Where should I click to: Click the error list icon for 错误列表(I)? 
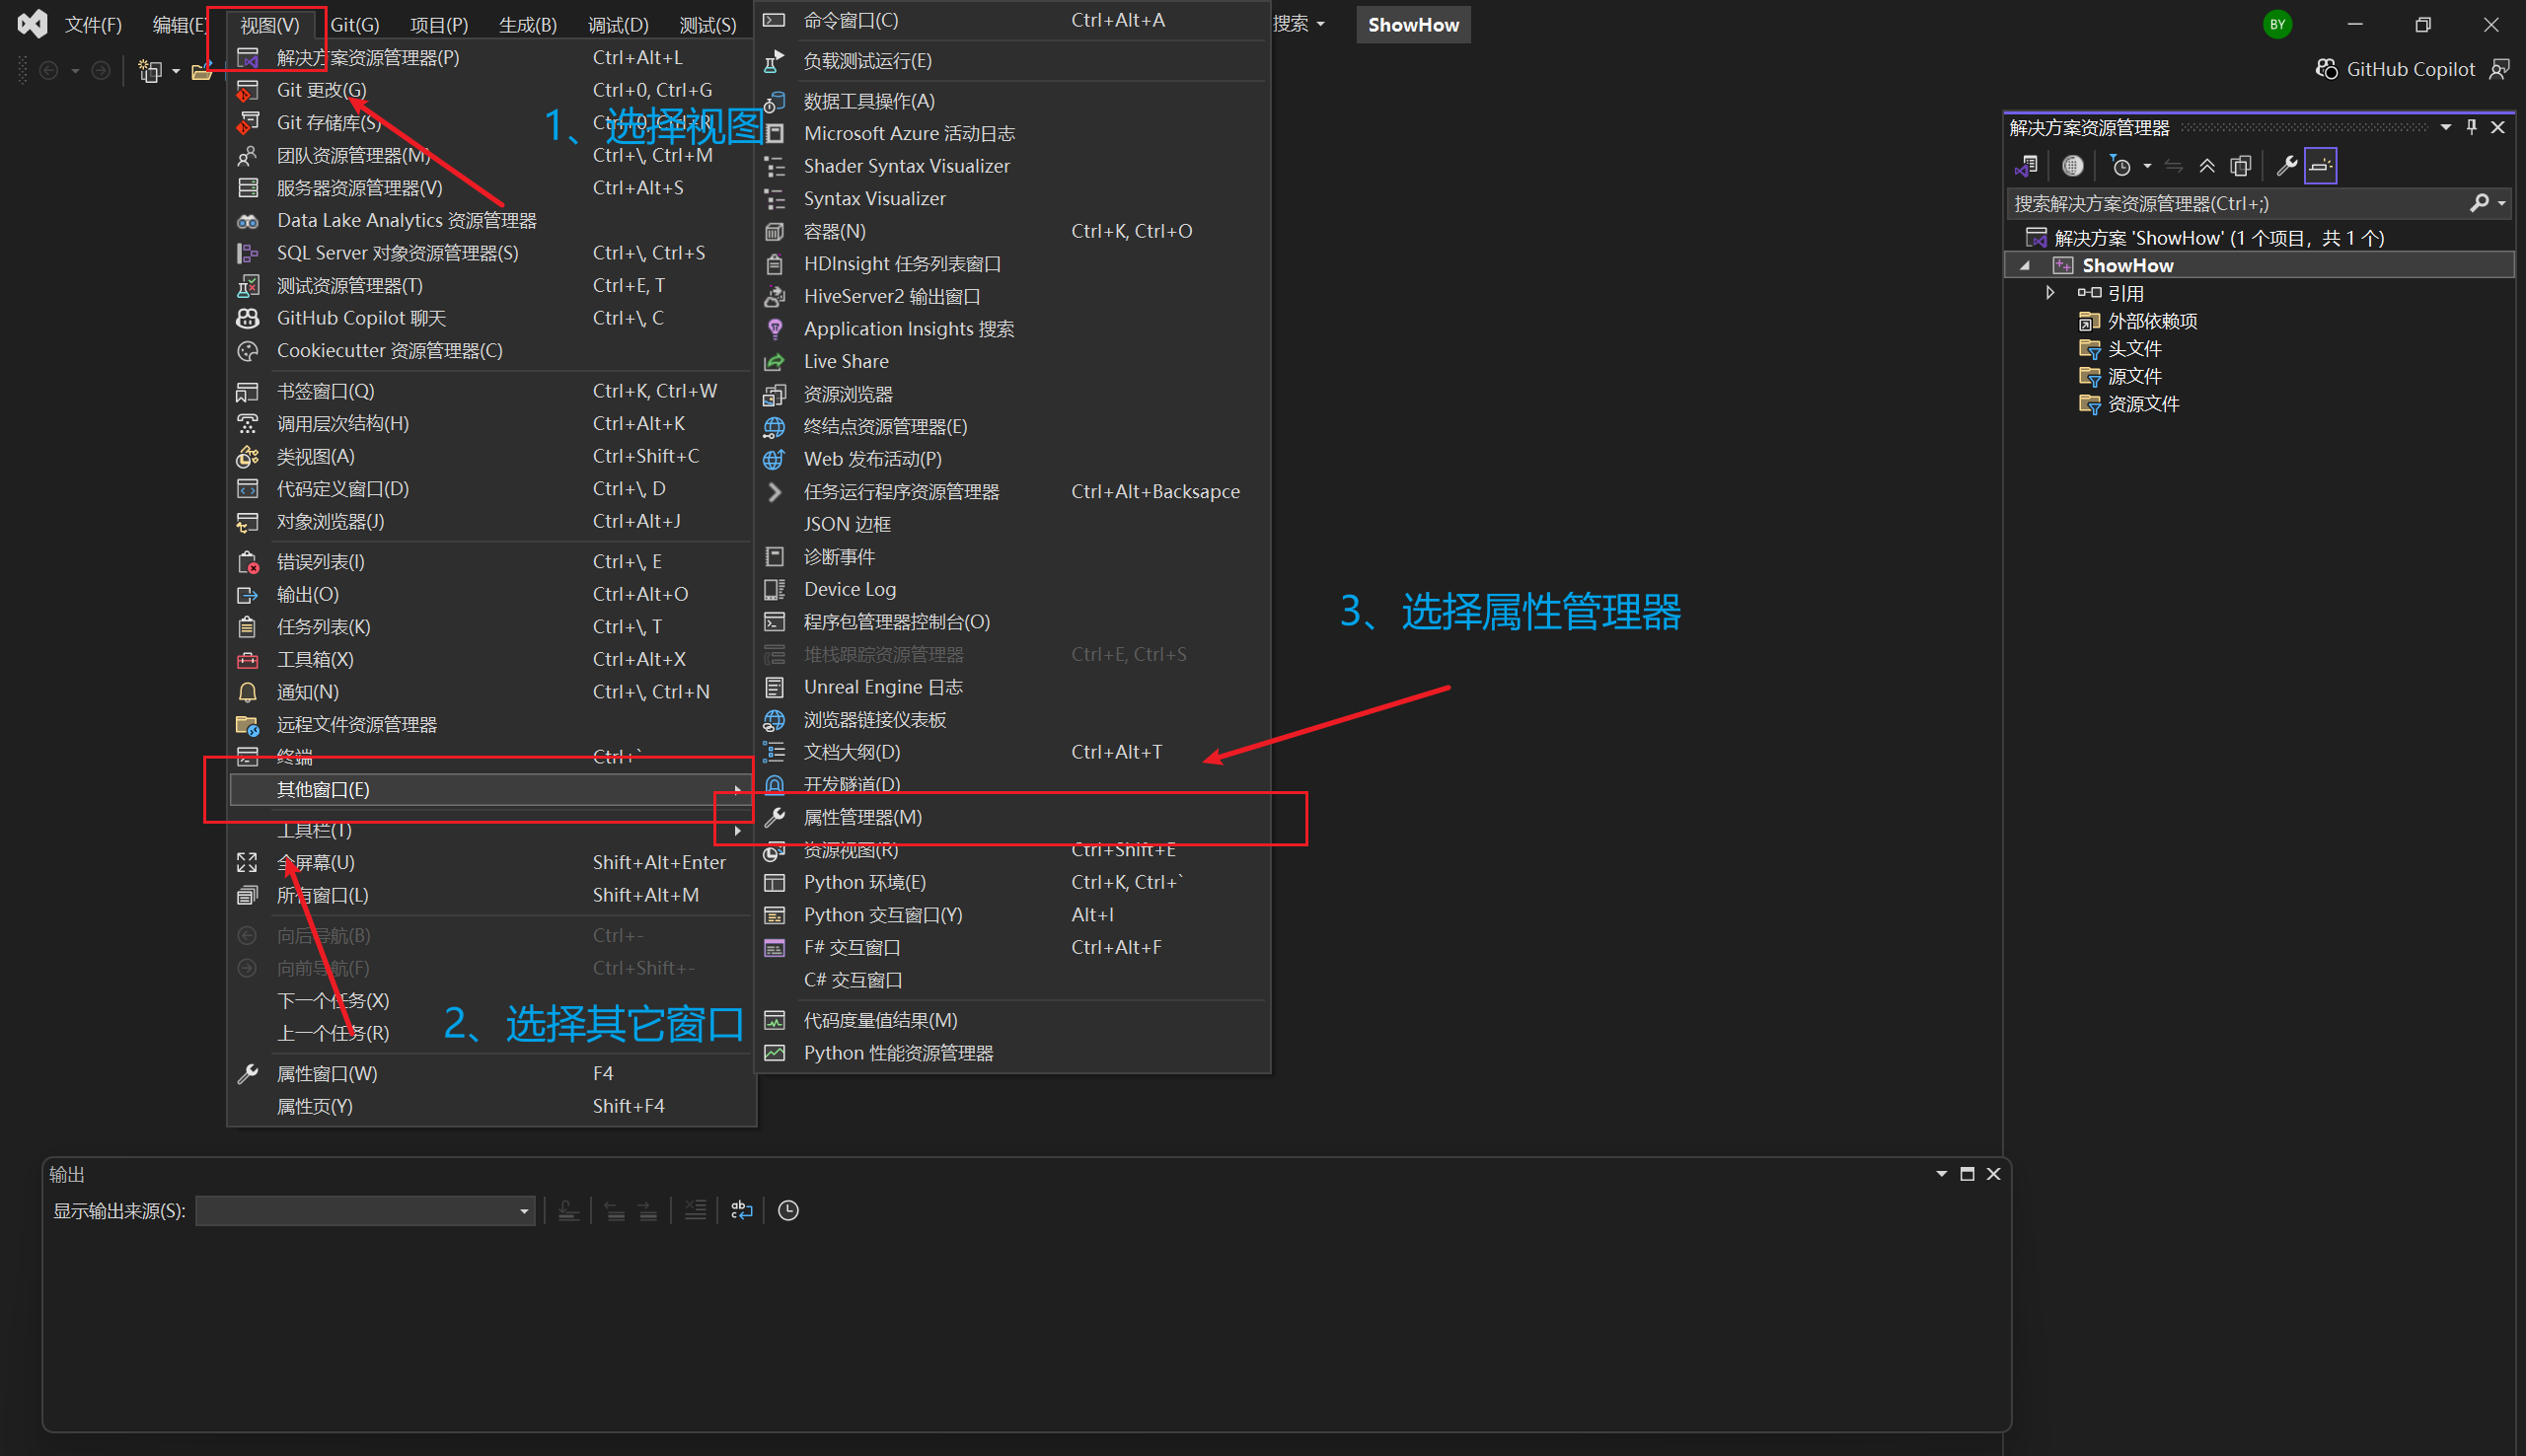(x=248, y=562)
